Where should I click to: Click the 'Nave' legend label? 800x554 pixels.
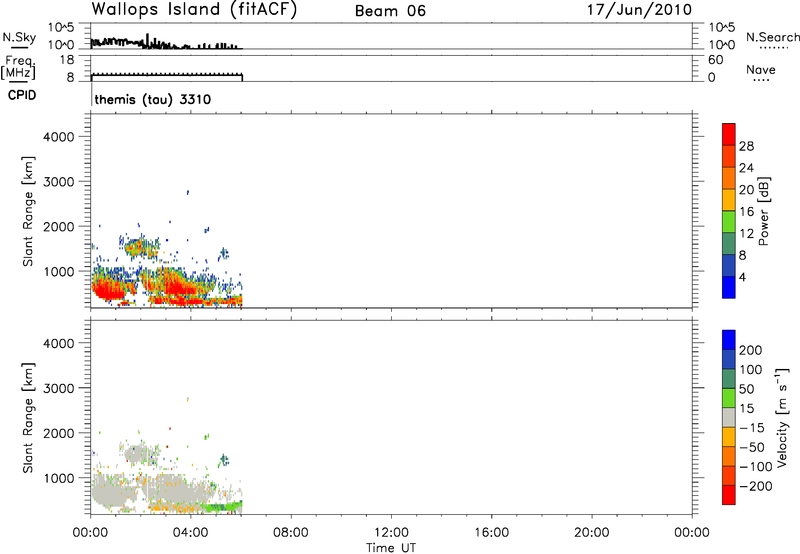(x=761, y=69)
